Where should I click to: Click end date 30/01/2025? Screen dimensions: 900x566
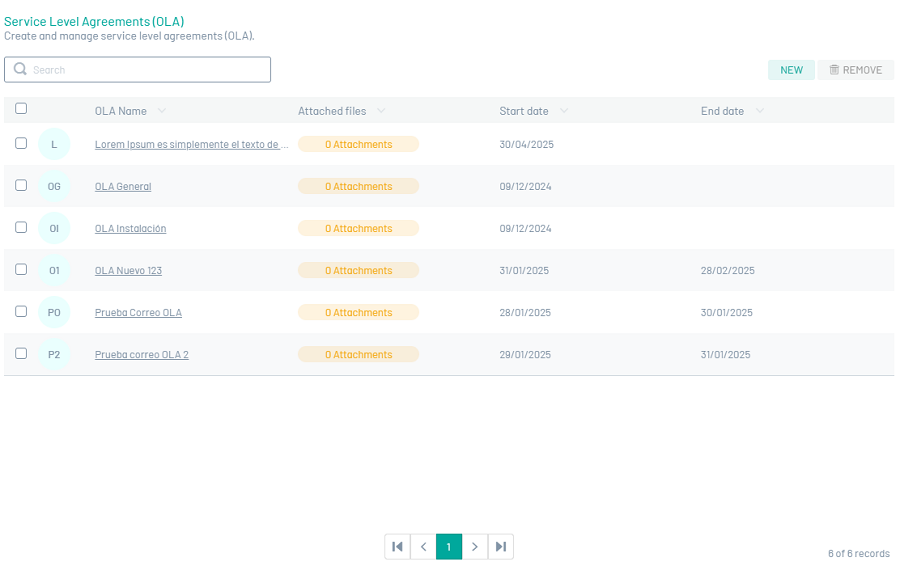pyautogui.click(x=727, y=313)
